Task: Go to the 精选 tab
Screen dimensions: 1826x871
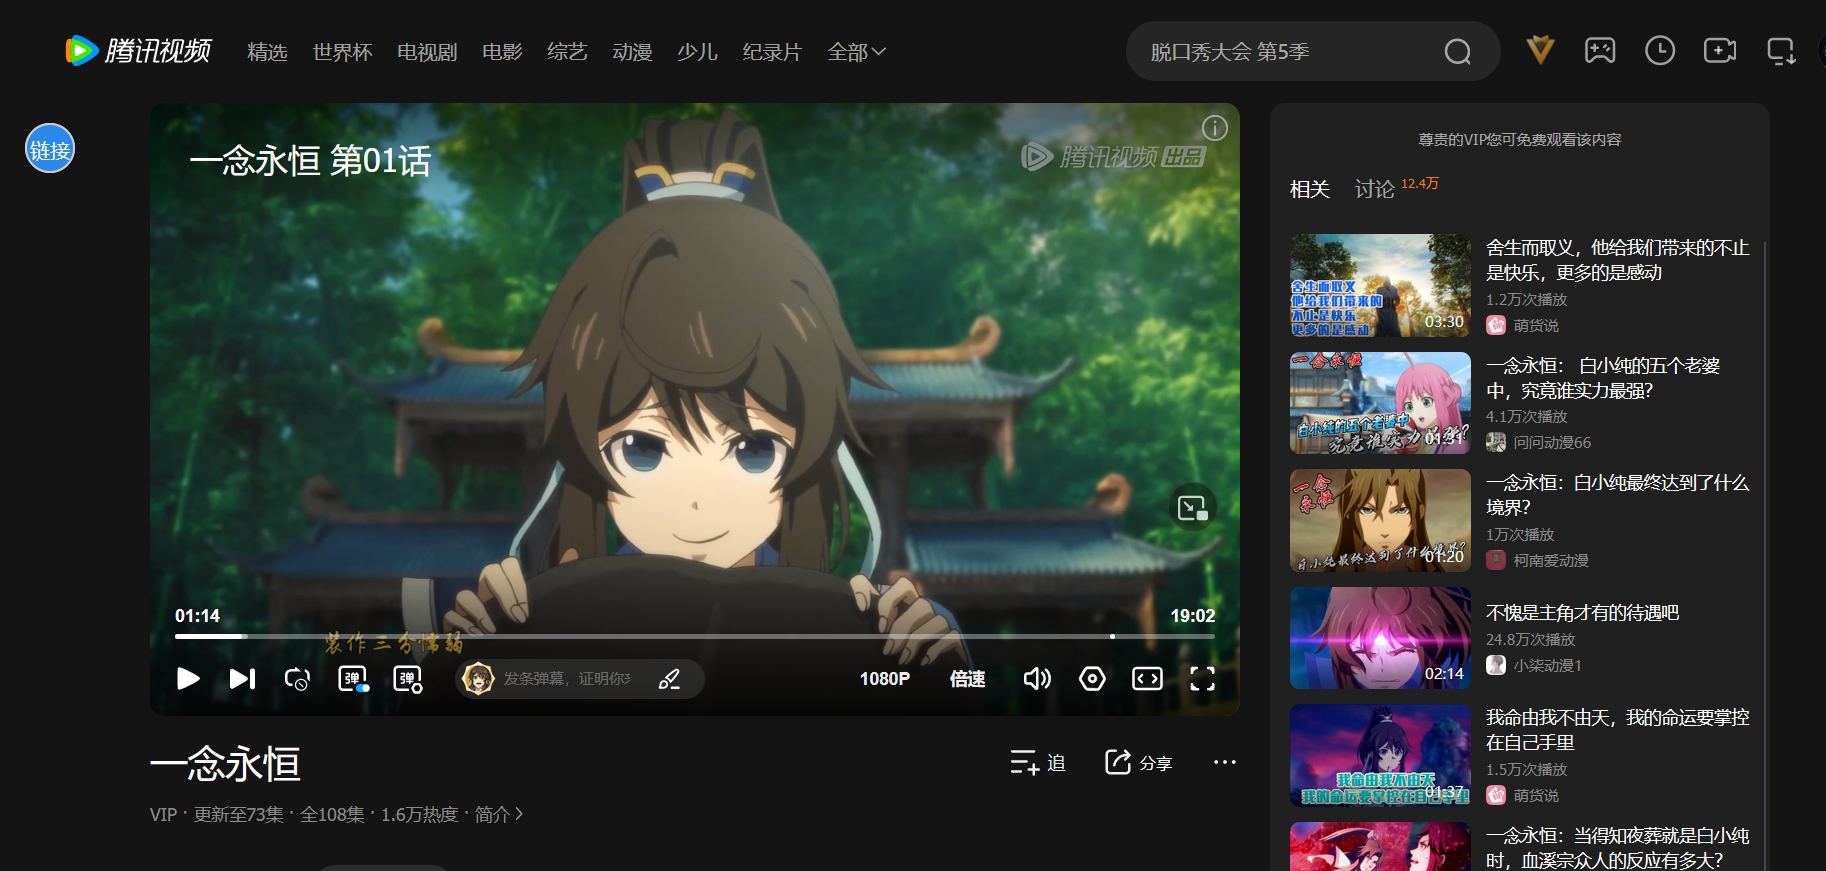Action: [x=267, y=52]
